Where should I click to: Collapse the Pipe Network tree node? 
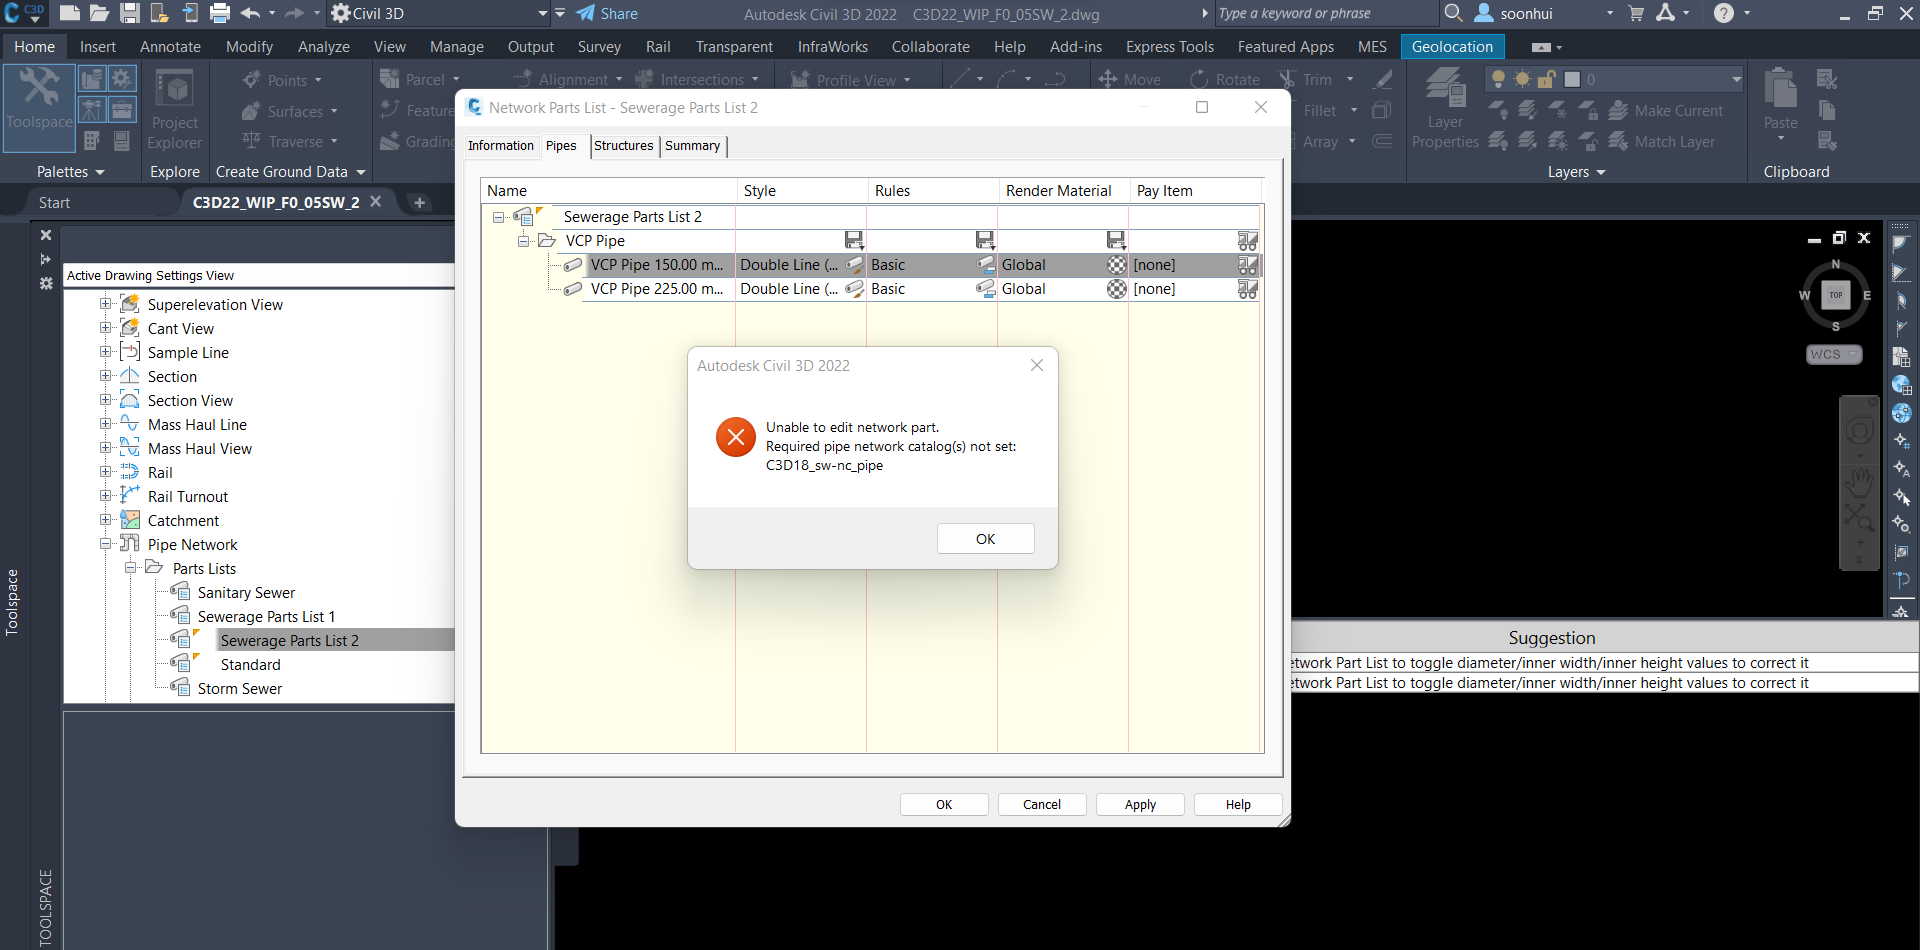tap(105, 544)
